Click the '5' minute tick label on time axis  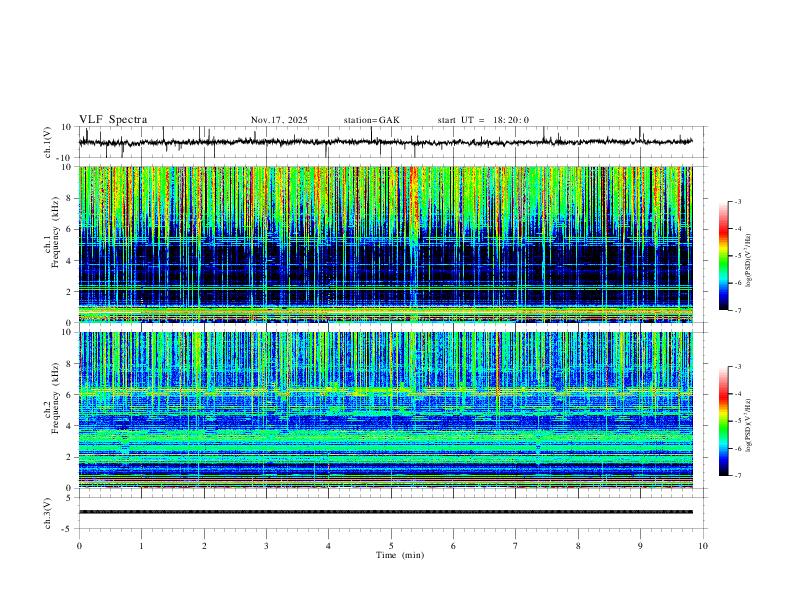391,546
